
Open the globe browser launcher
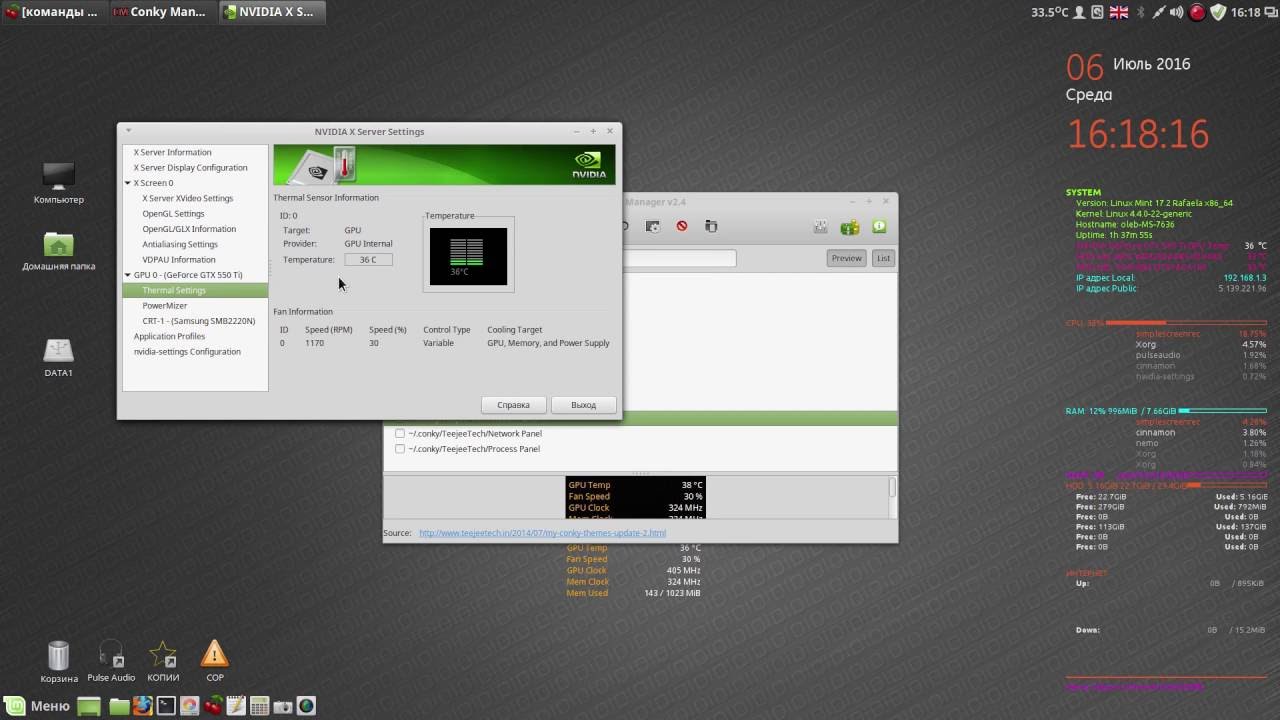(x=306, y=706)
